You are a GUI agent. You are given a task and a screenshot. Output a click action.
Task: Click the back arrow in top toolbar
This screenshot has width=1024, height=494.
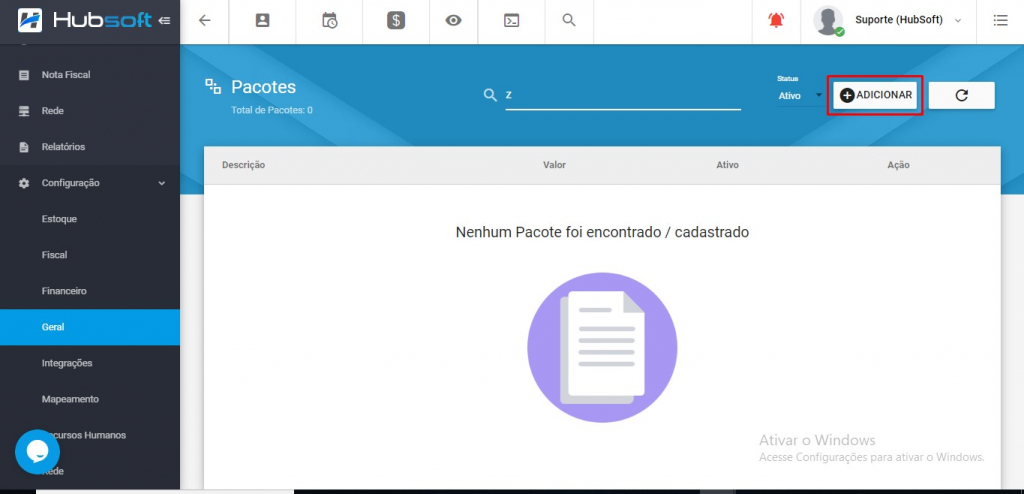click(205, 20)
